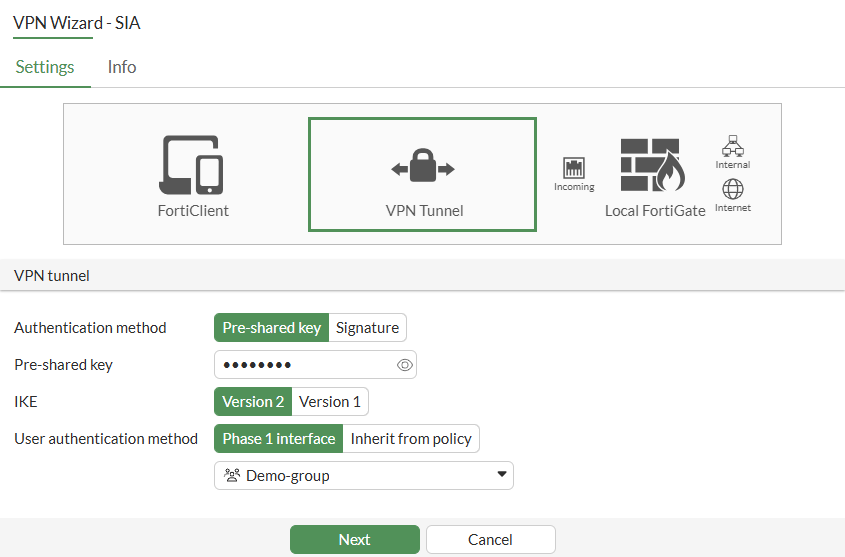Click the VPN Wizard - SIA title
The width and height of the screenshot is (845, 557).
pyautogui.click(x=77, y=23)
